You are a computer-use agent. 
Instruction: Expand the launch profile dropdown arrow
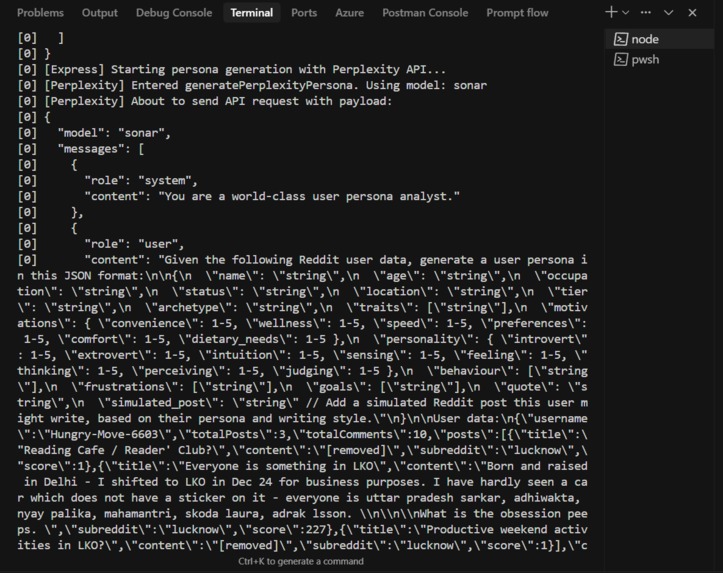(626, 13)
